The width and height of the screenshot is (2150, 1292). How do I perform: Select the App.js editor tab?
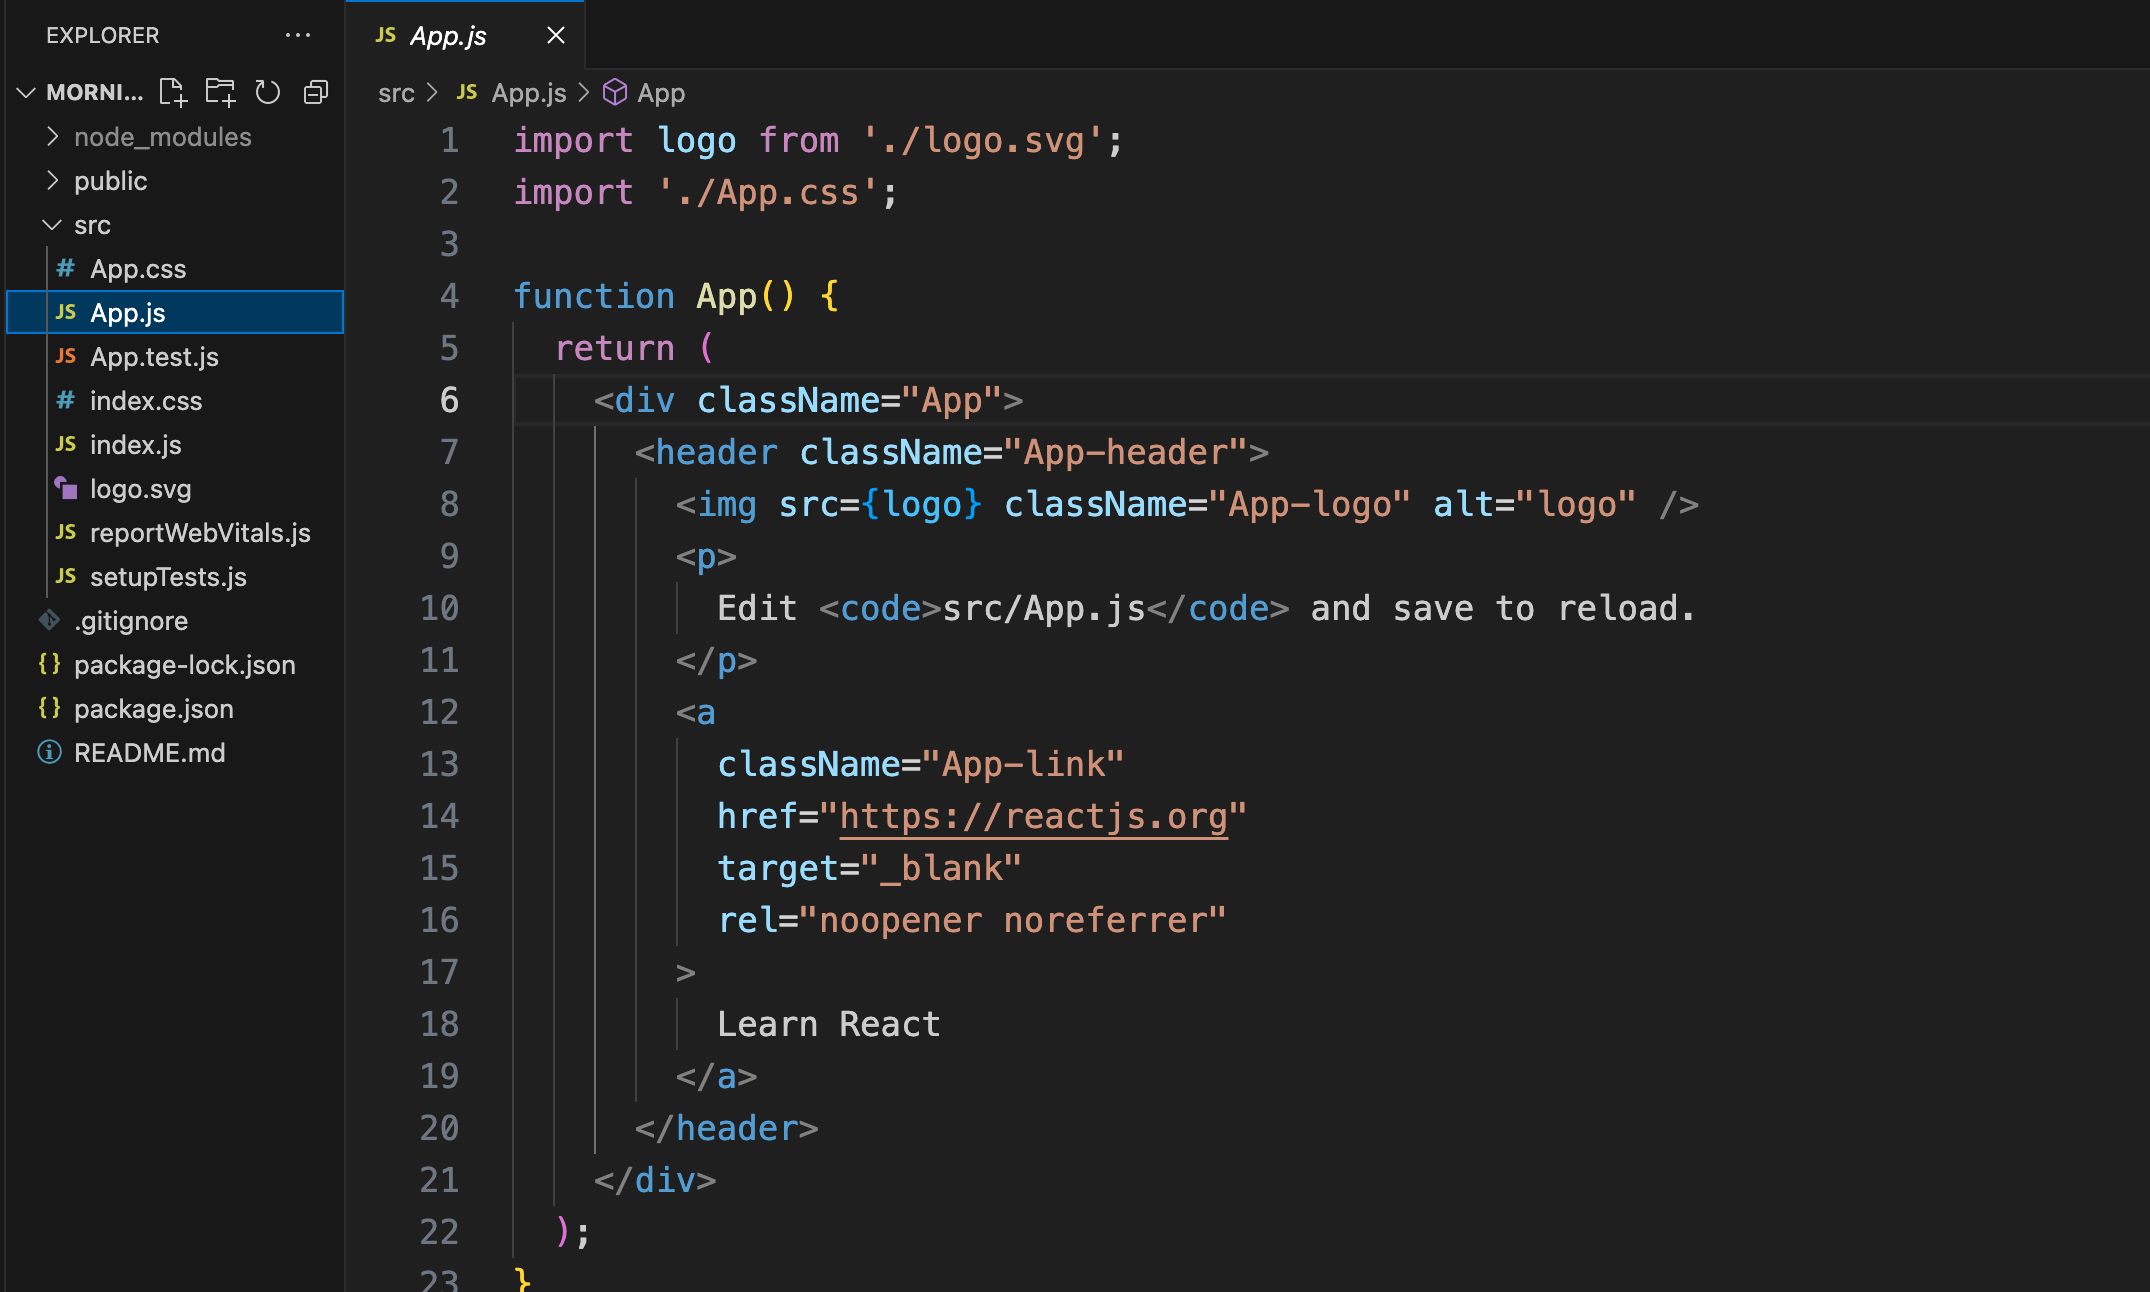pyautogui.click(x=447, y=35)
